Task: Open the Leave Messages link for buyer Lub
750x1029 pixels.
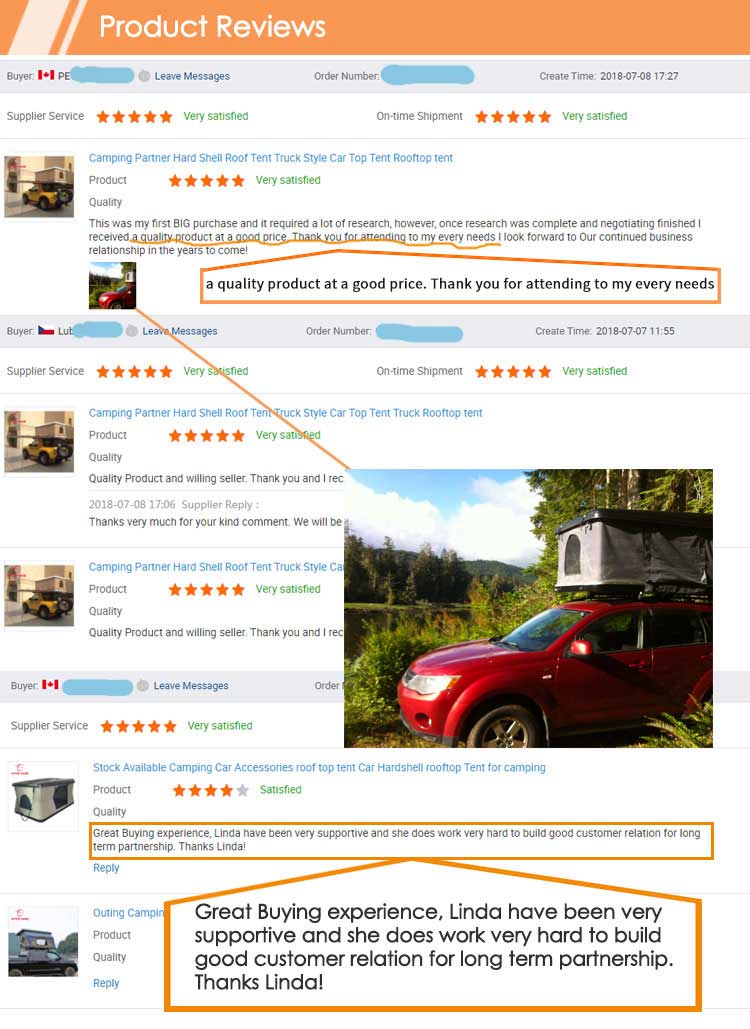Action: pyautogui.click(x=180, y=331)
